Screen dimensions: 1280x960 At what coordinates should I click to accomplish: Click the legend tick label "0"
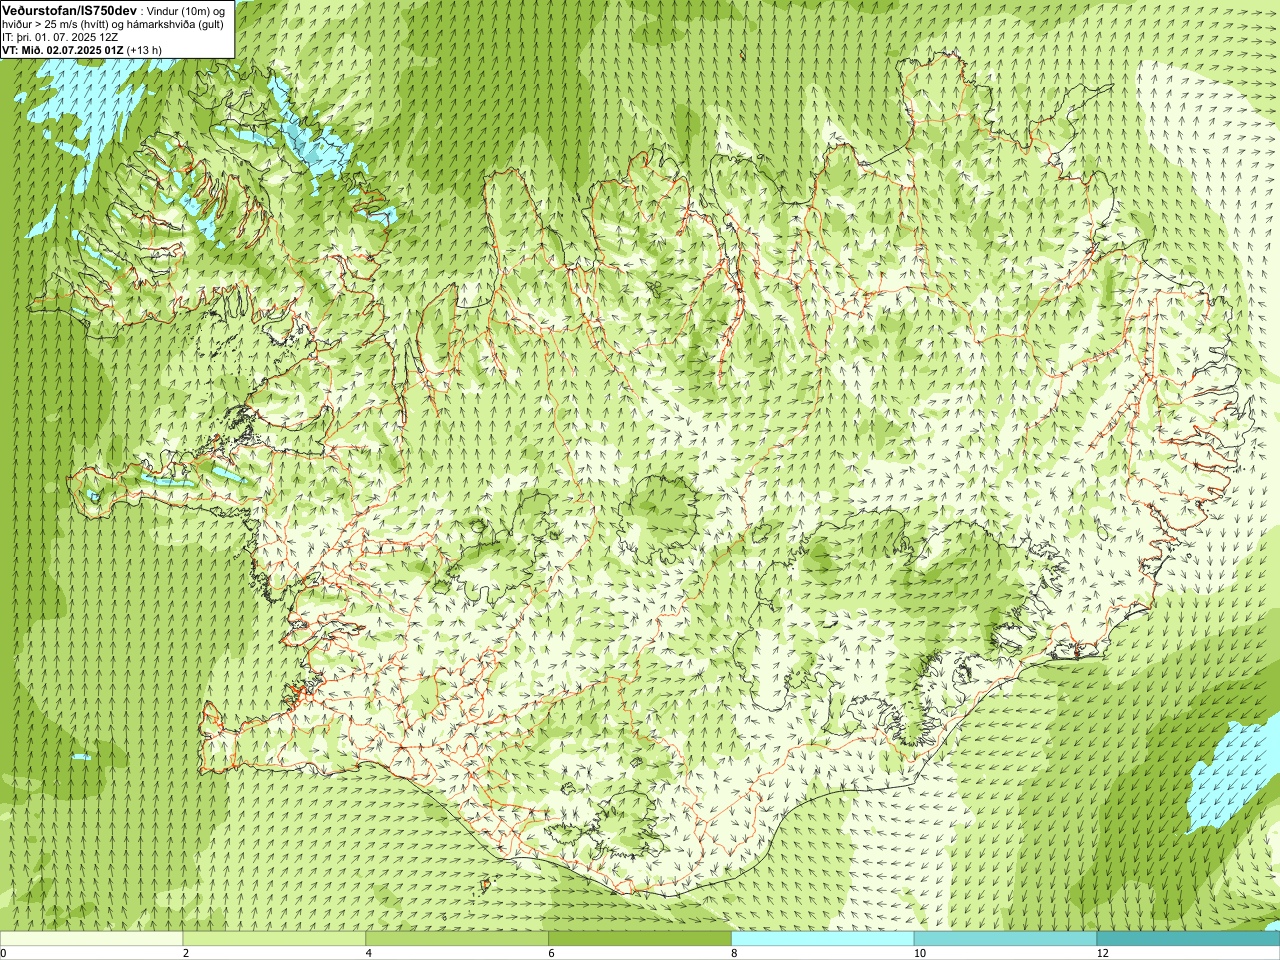4,953
